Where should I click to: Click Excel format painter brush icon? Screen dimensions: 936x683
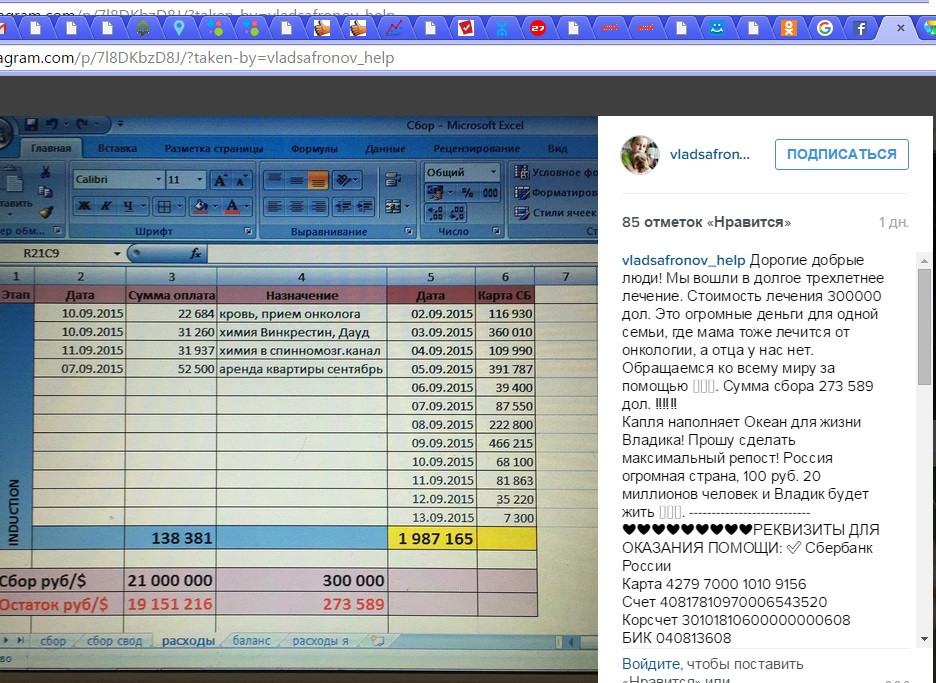point(46,211)
